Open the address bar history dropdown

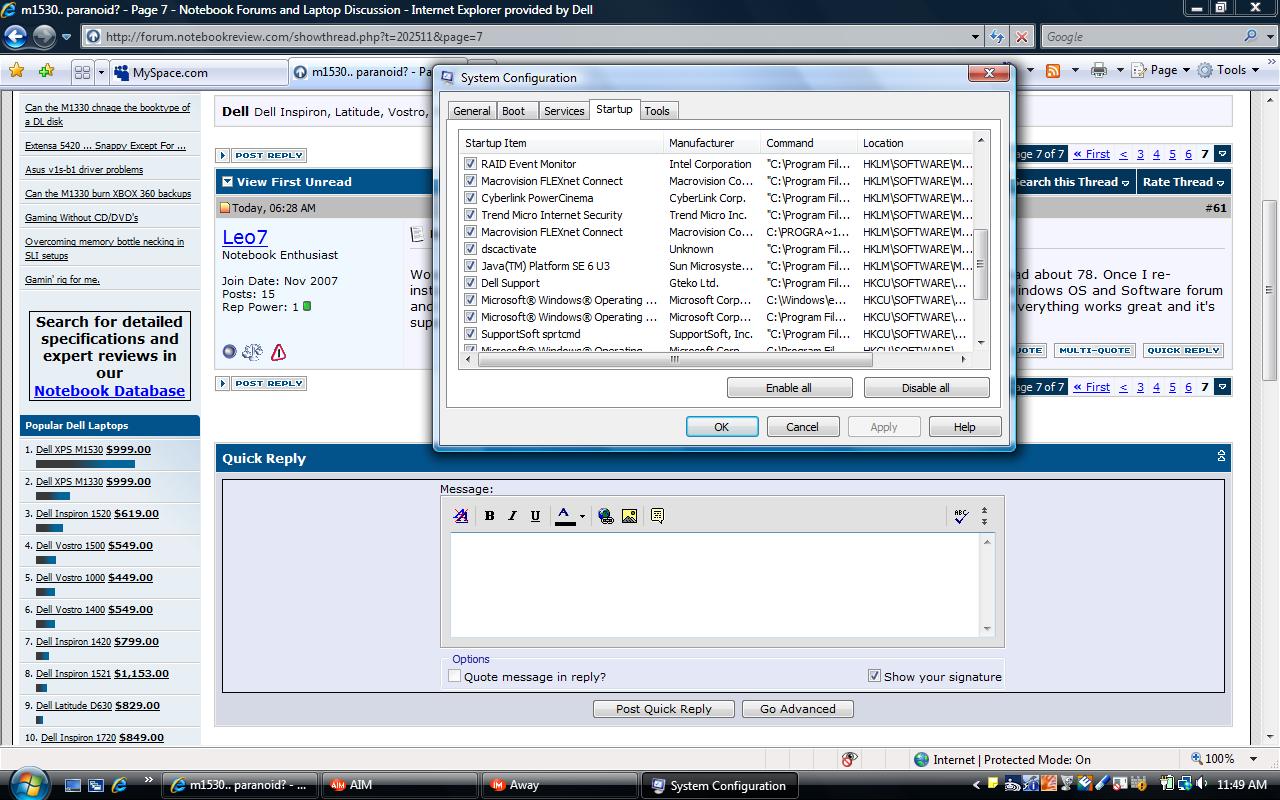(976, 37)
